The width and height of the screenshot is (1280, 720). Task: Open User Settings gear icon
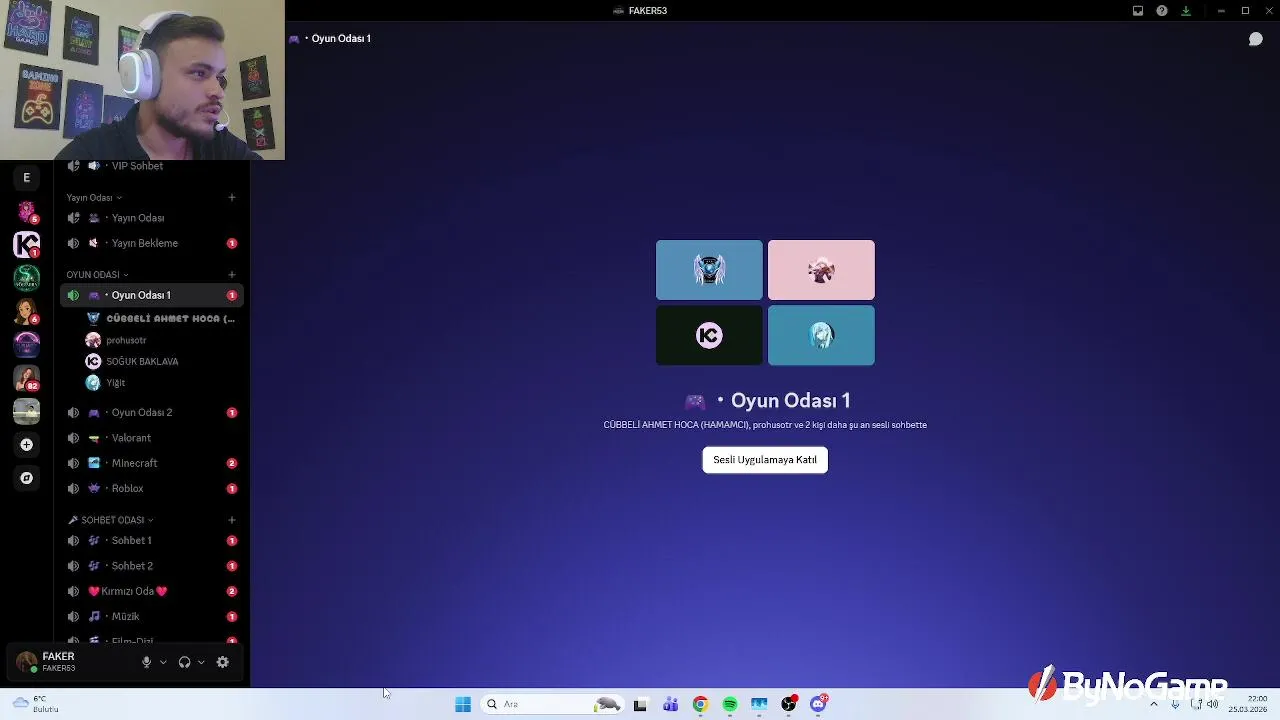(x=223, y=662)
